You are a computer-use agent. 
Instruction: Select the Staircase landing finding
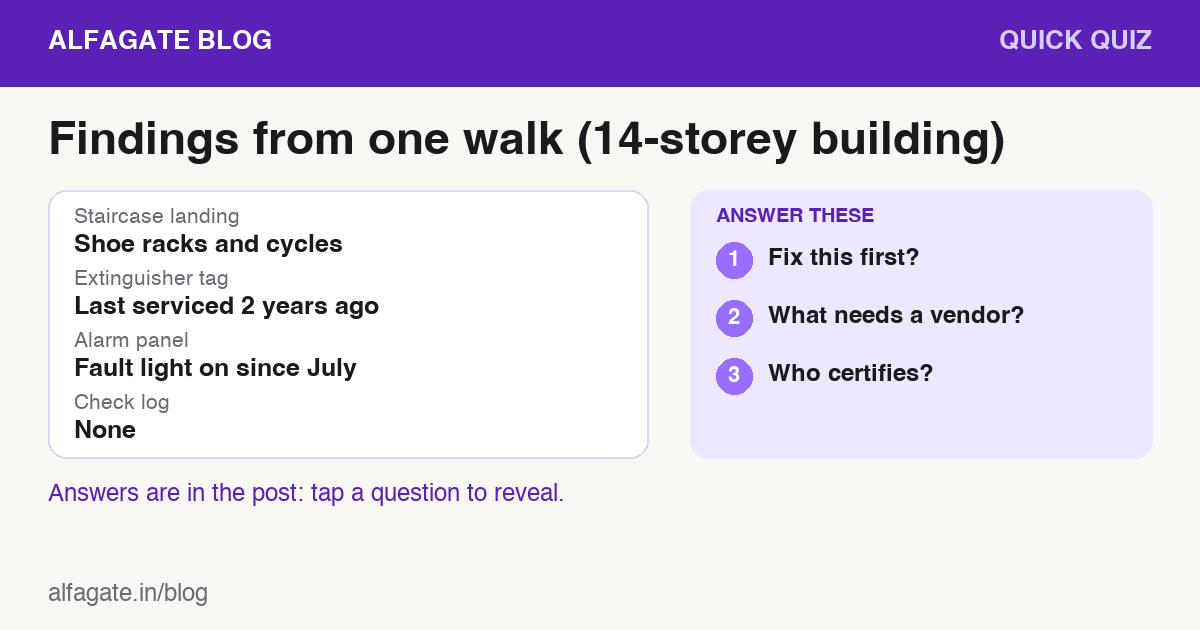click(x=157, y=216)
